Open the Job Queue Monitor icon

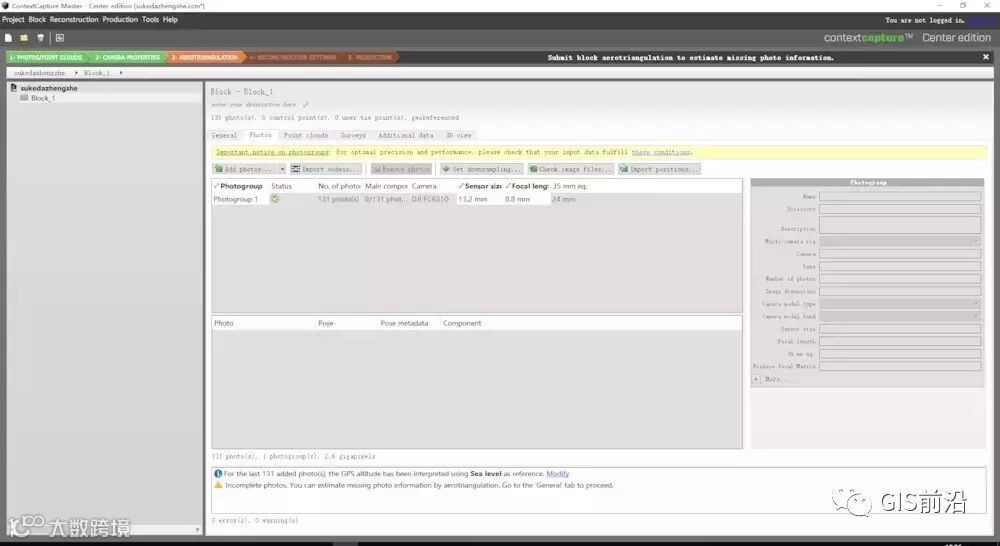[60, 38]
